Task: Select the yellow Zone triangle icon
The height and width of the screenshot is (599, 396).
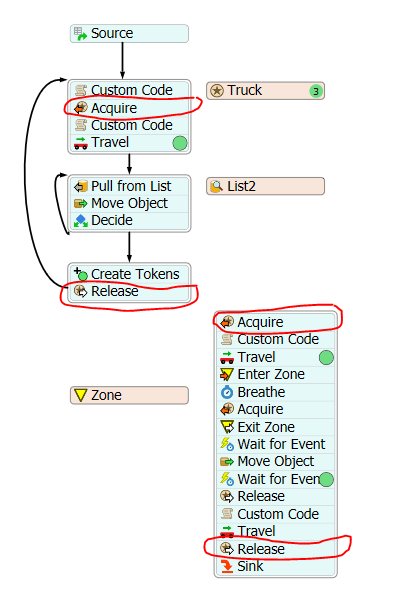Action: (81, 395)
